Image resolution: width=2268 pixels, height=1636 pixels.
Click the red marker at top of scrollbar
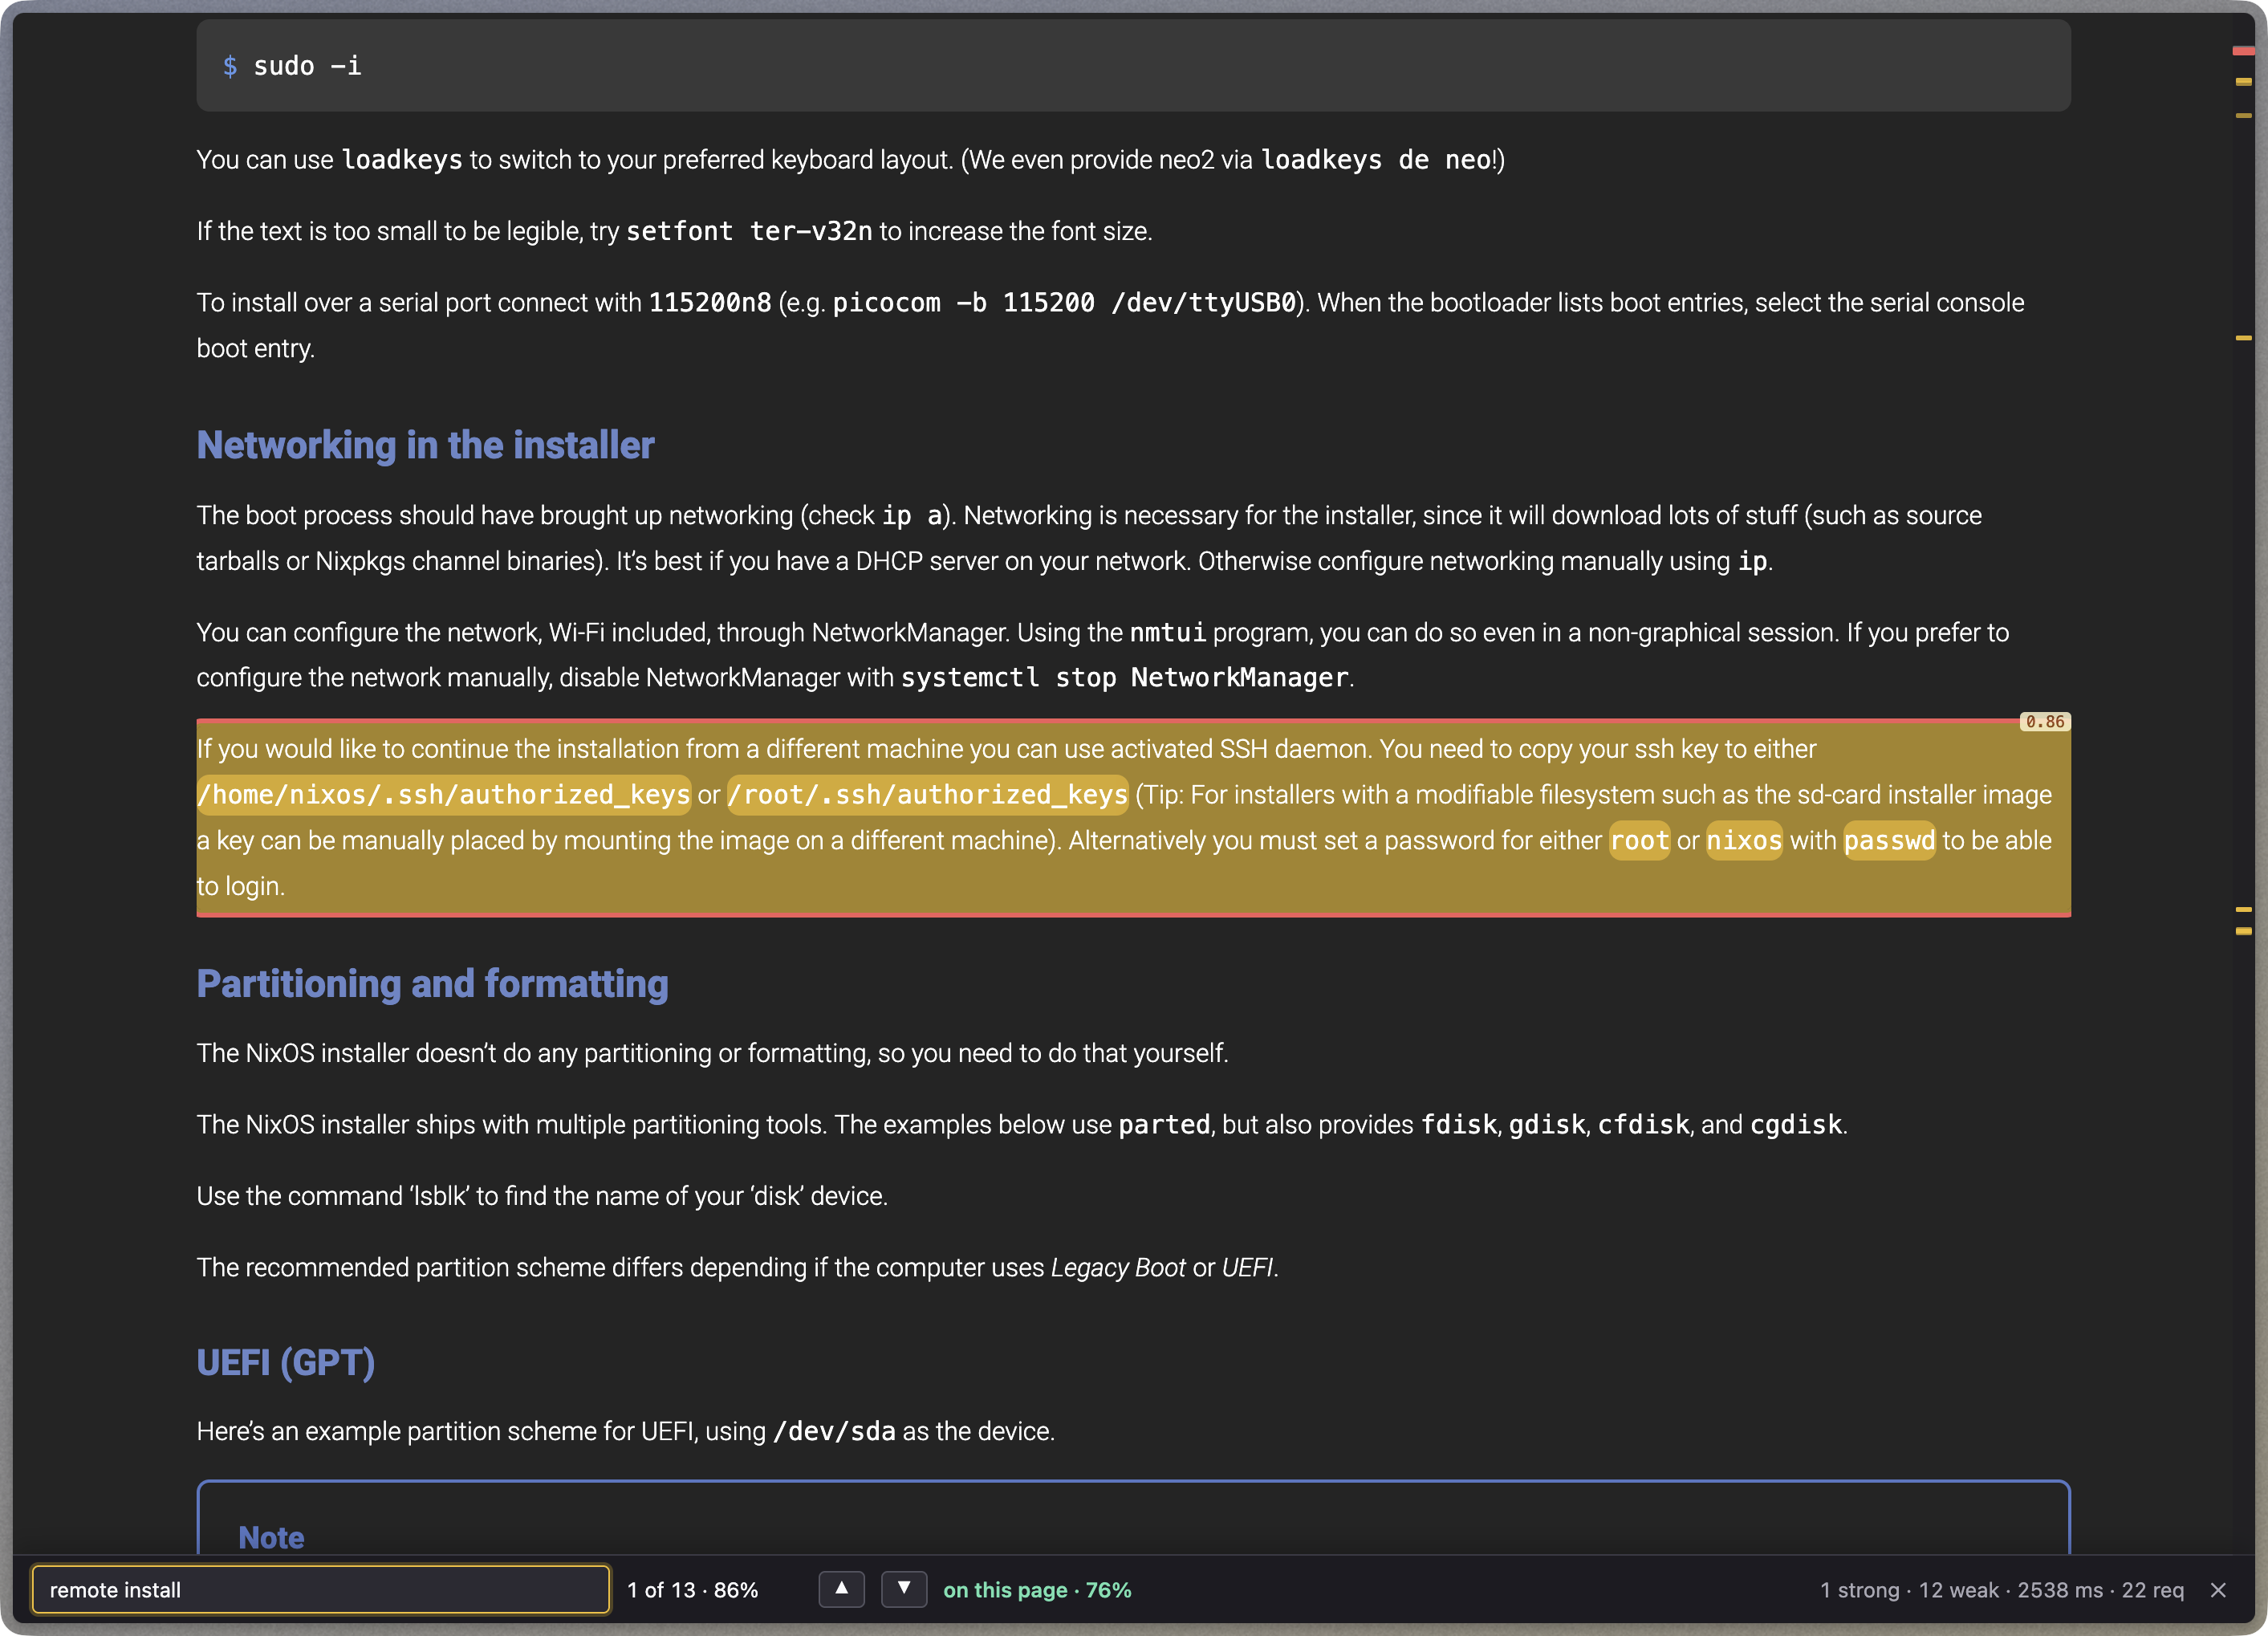click(x=2243, y=51)
